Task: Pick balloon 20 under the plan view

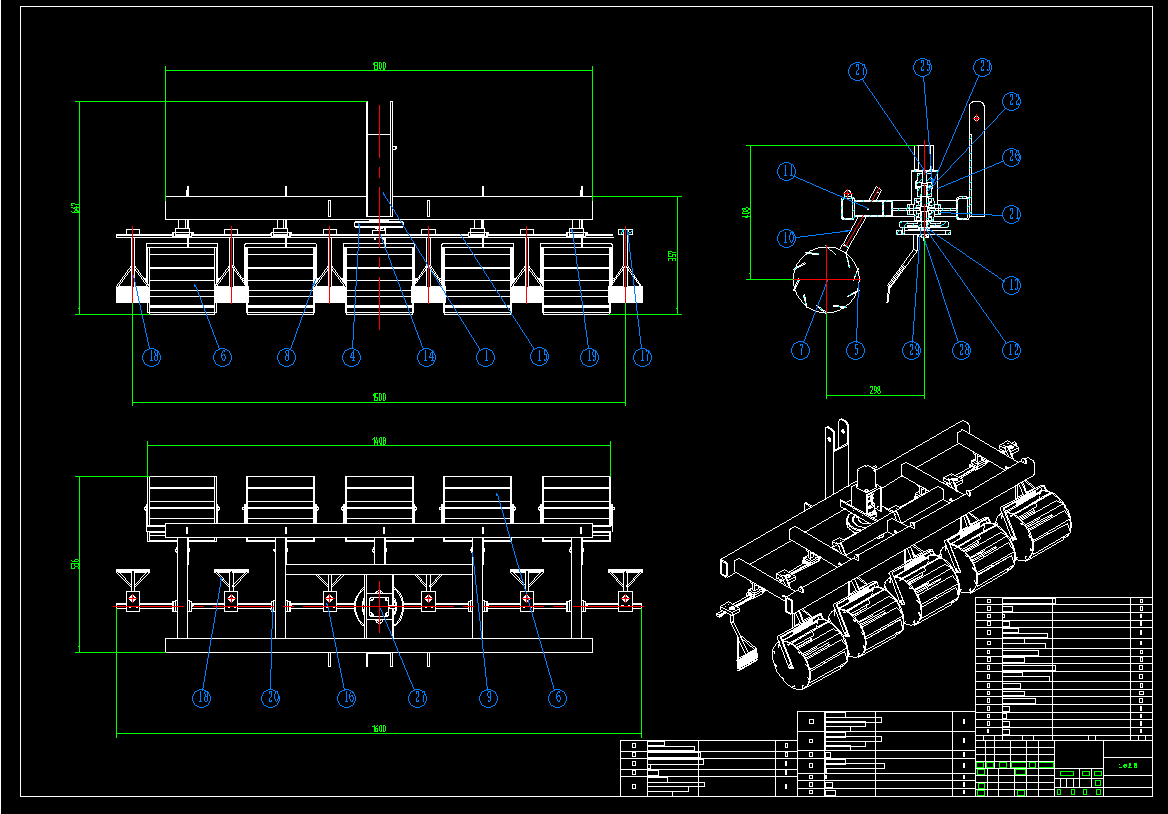Action: 270,698
